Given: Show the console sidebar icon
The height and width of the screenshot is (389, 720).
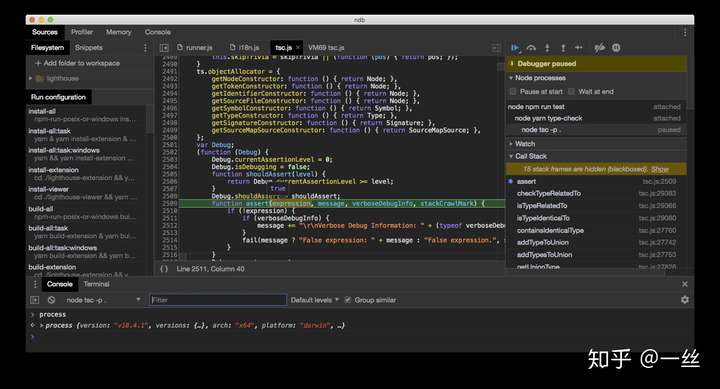Looking at the screenshot, I should pyautogui.click(x=34, y=300).
